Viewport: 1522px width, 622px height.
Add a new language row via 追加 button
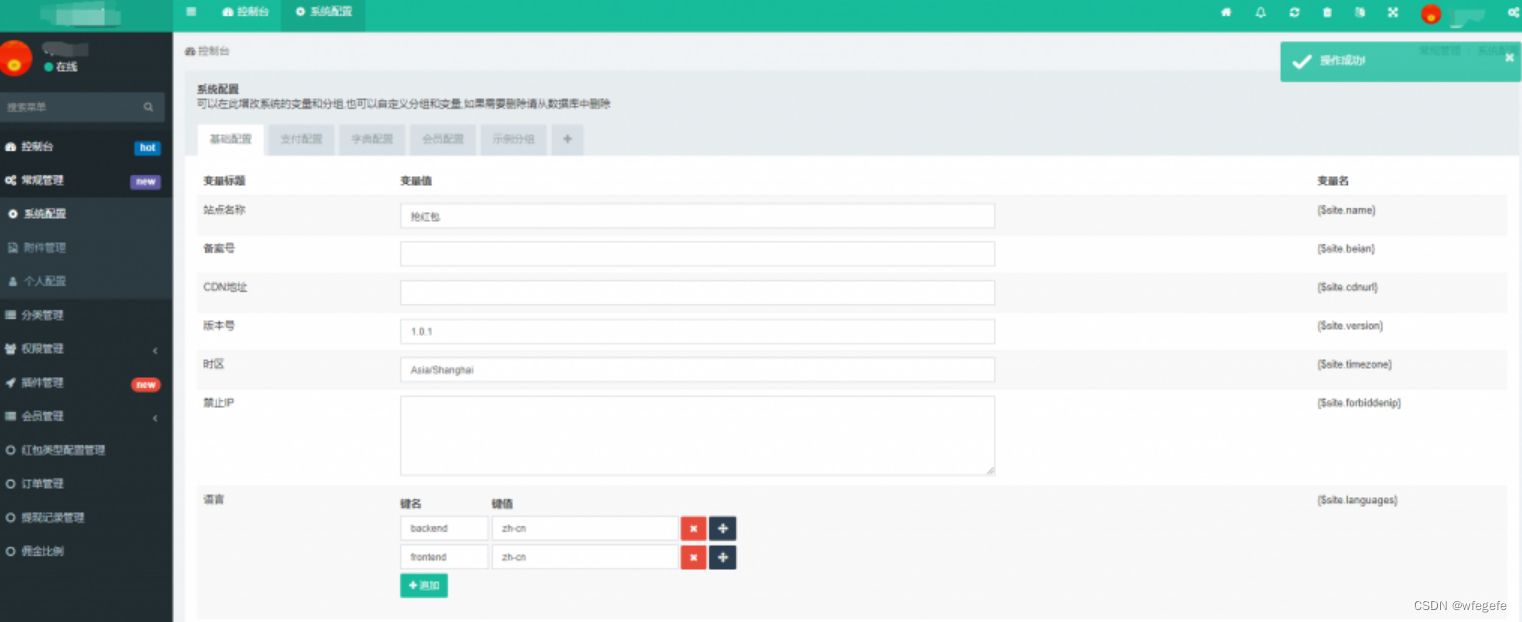pos(424,586)
